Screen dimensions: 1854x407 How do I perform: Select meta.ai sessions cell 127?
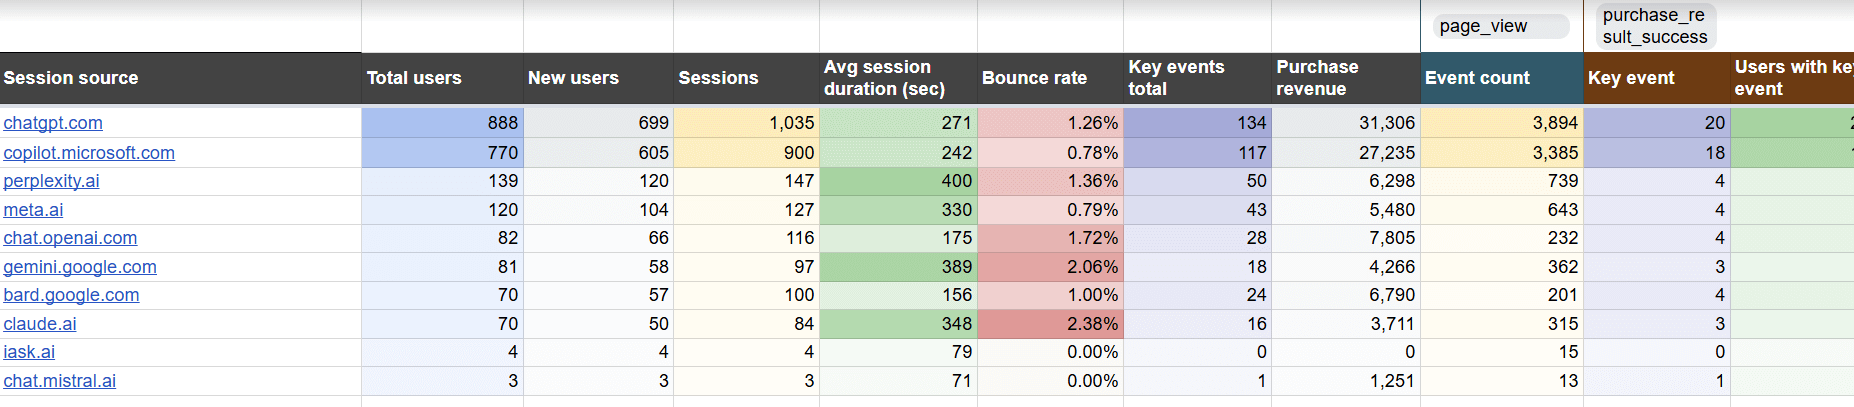point(747,210)
